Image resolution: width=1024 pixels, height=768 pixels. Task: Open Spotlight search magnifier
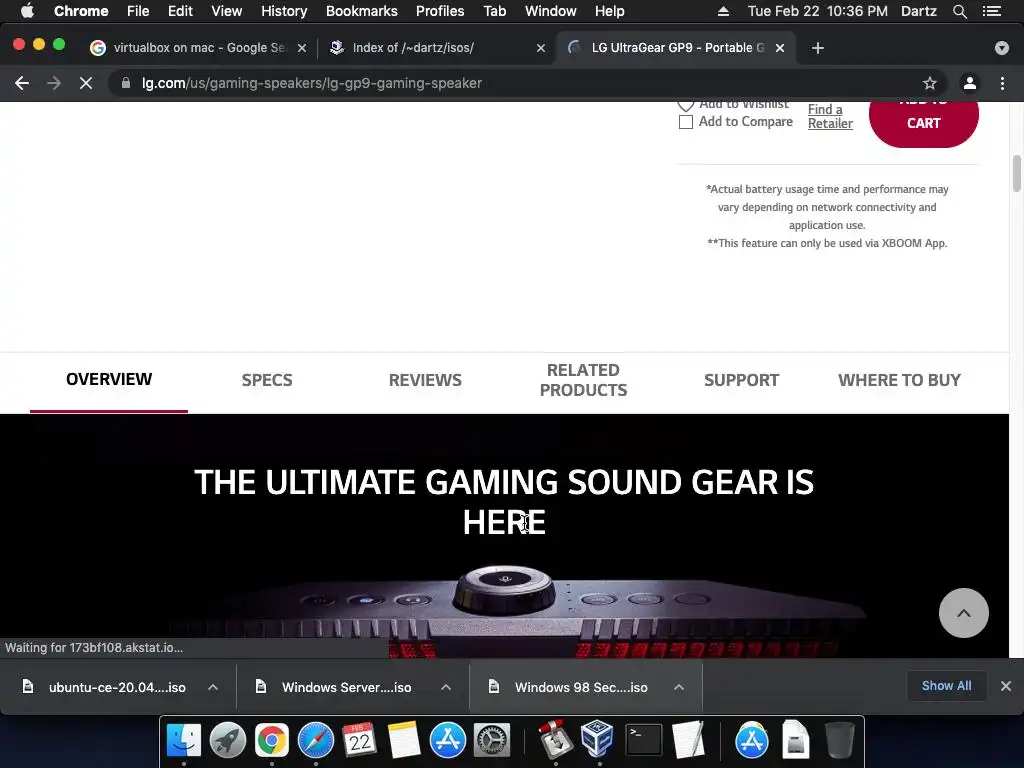click(x=959, y=11)
